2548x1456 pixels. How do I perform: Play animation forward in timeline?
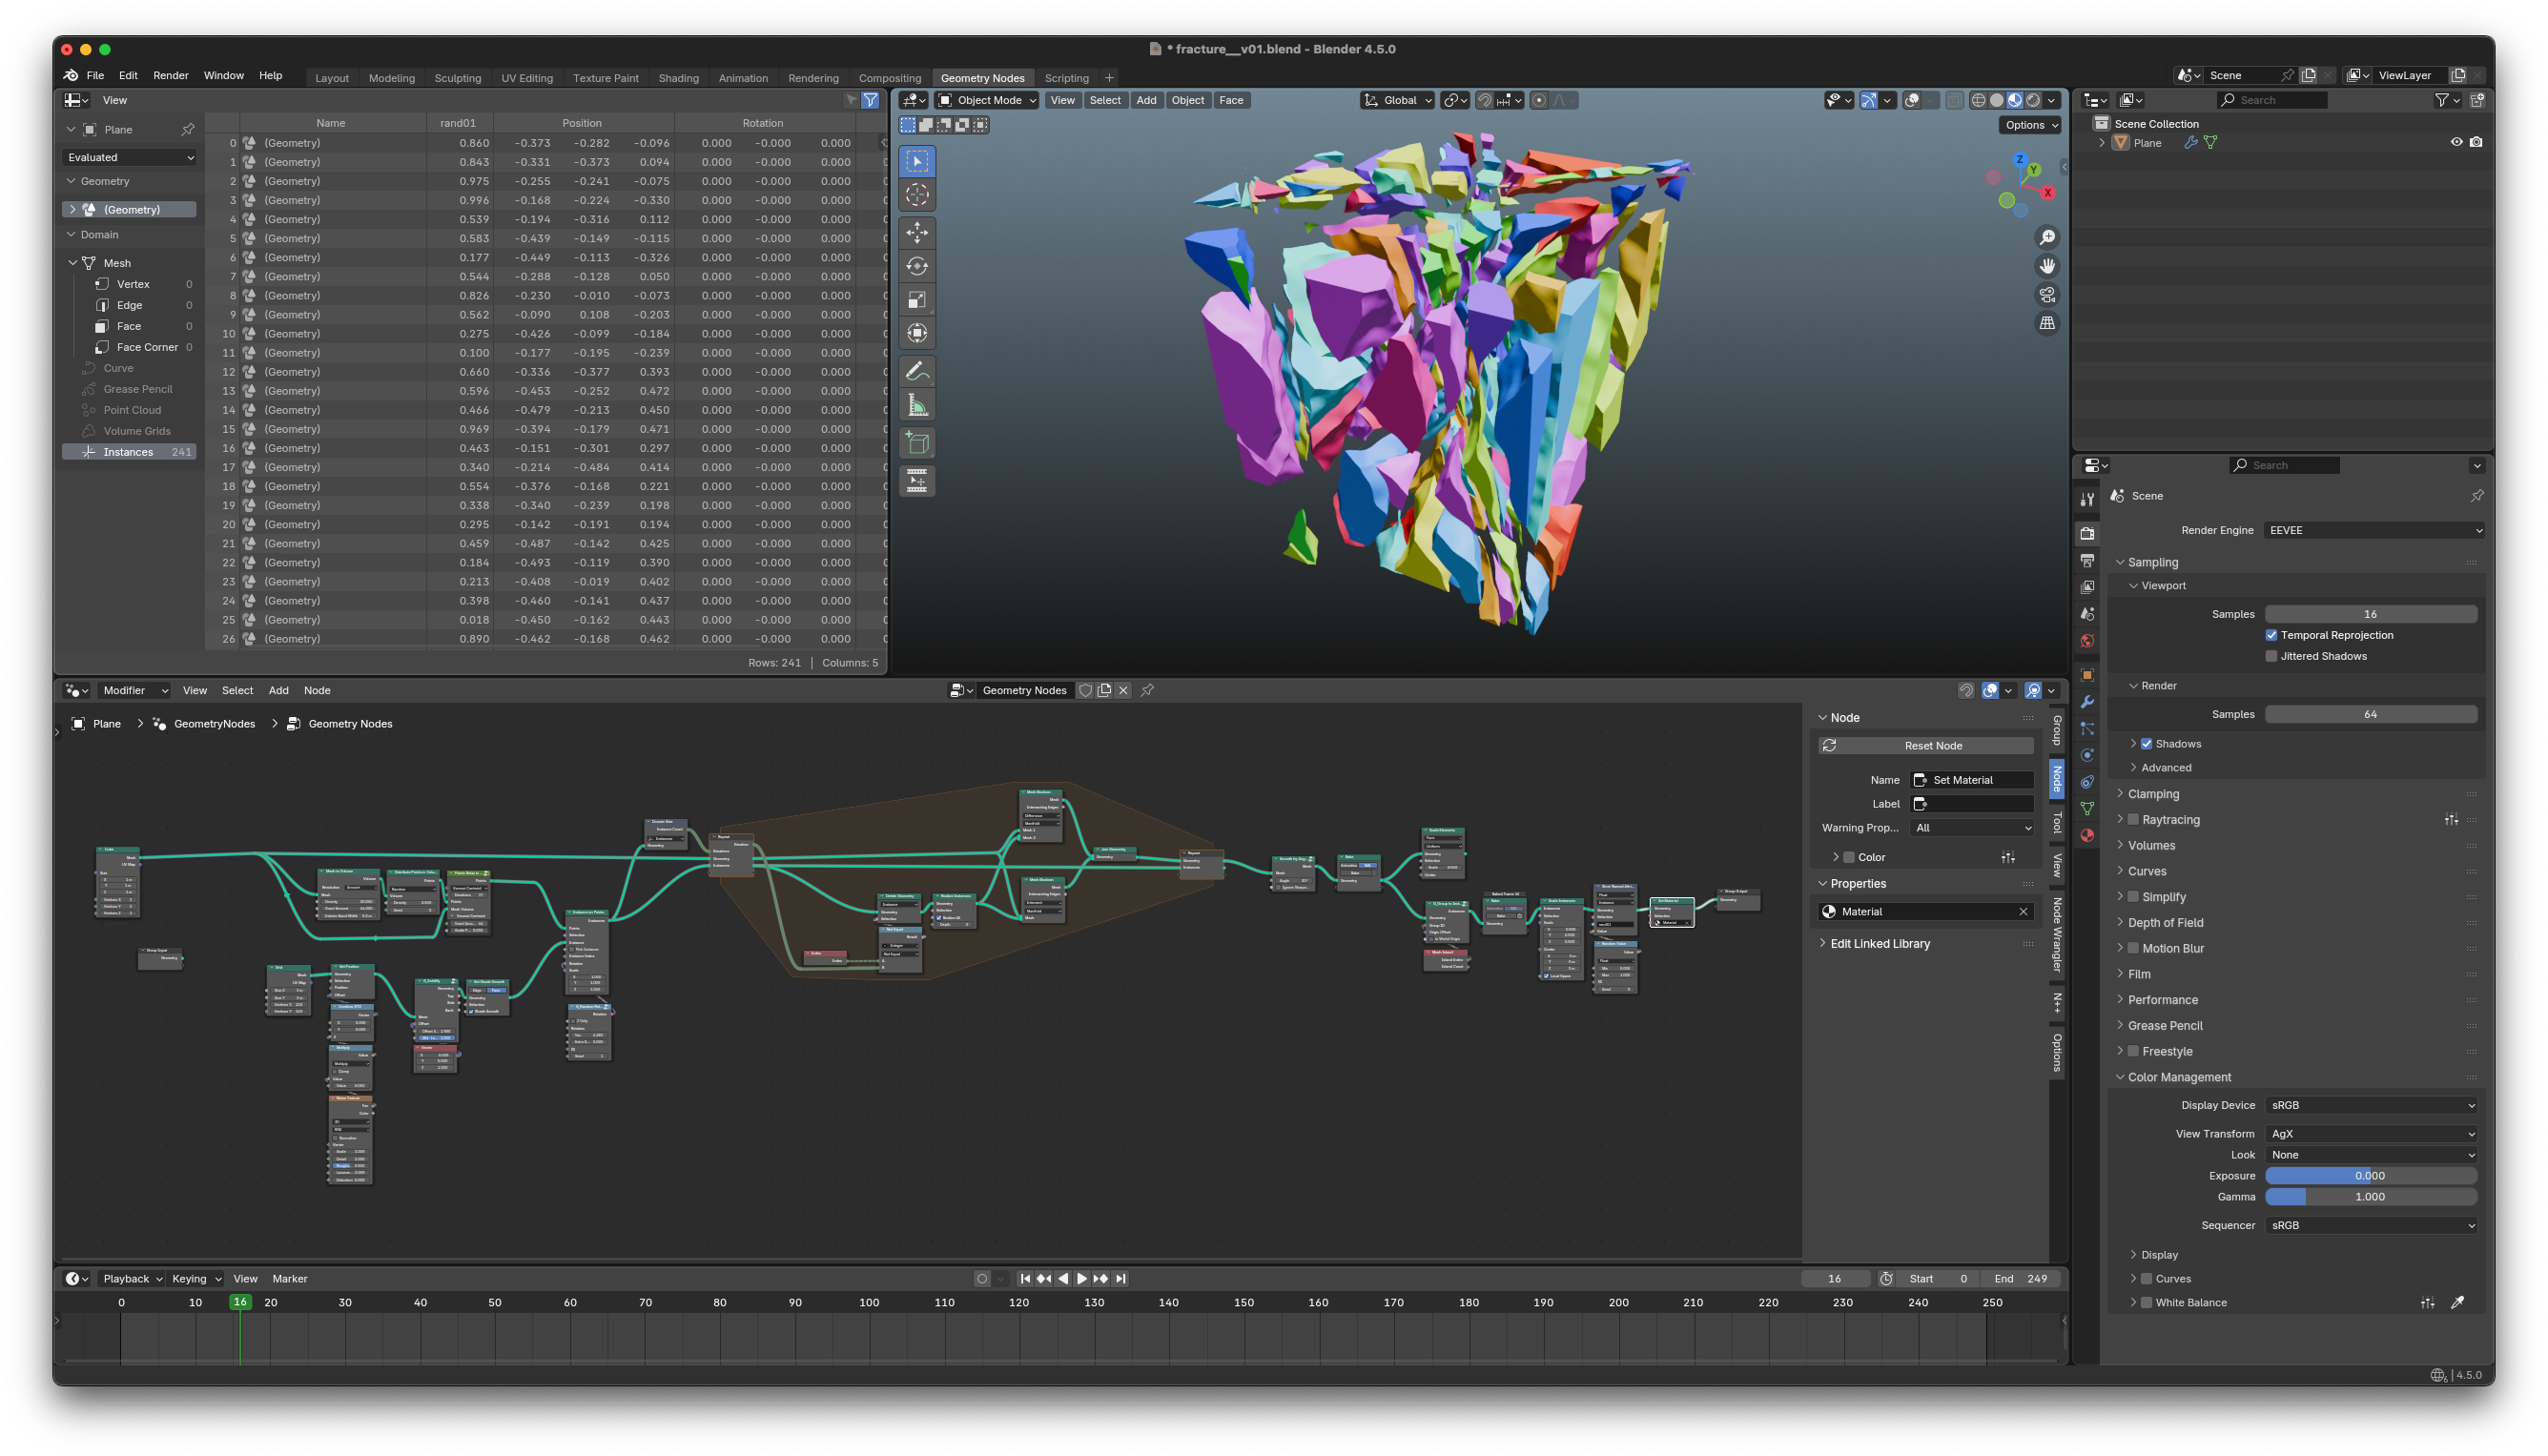1082,1278
